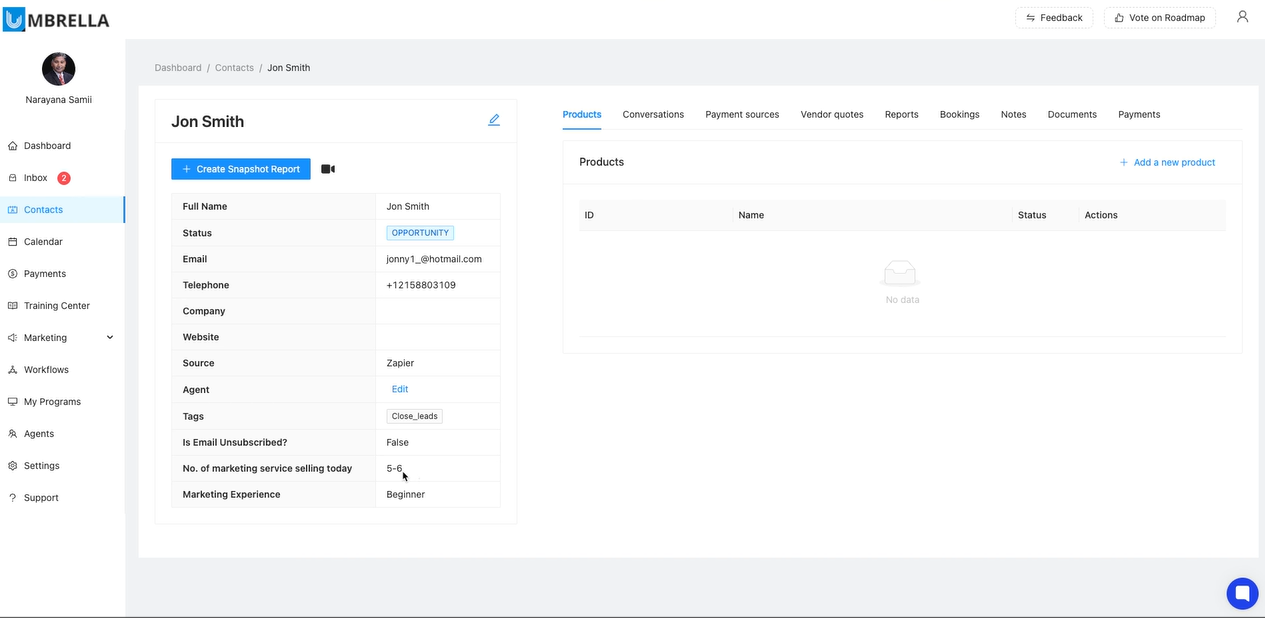The image size is (1265, 618).
Task: Open the Conversations tab
Action: tap(653, 114)
